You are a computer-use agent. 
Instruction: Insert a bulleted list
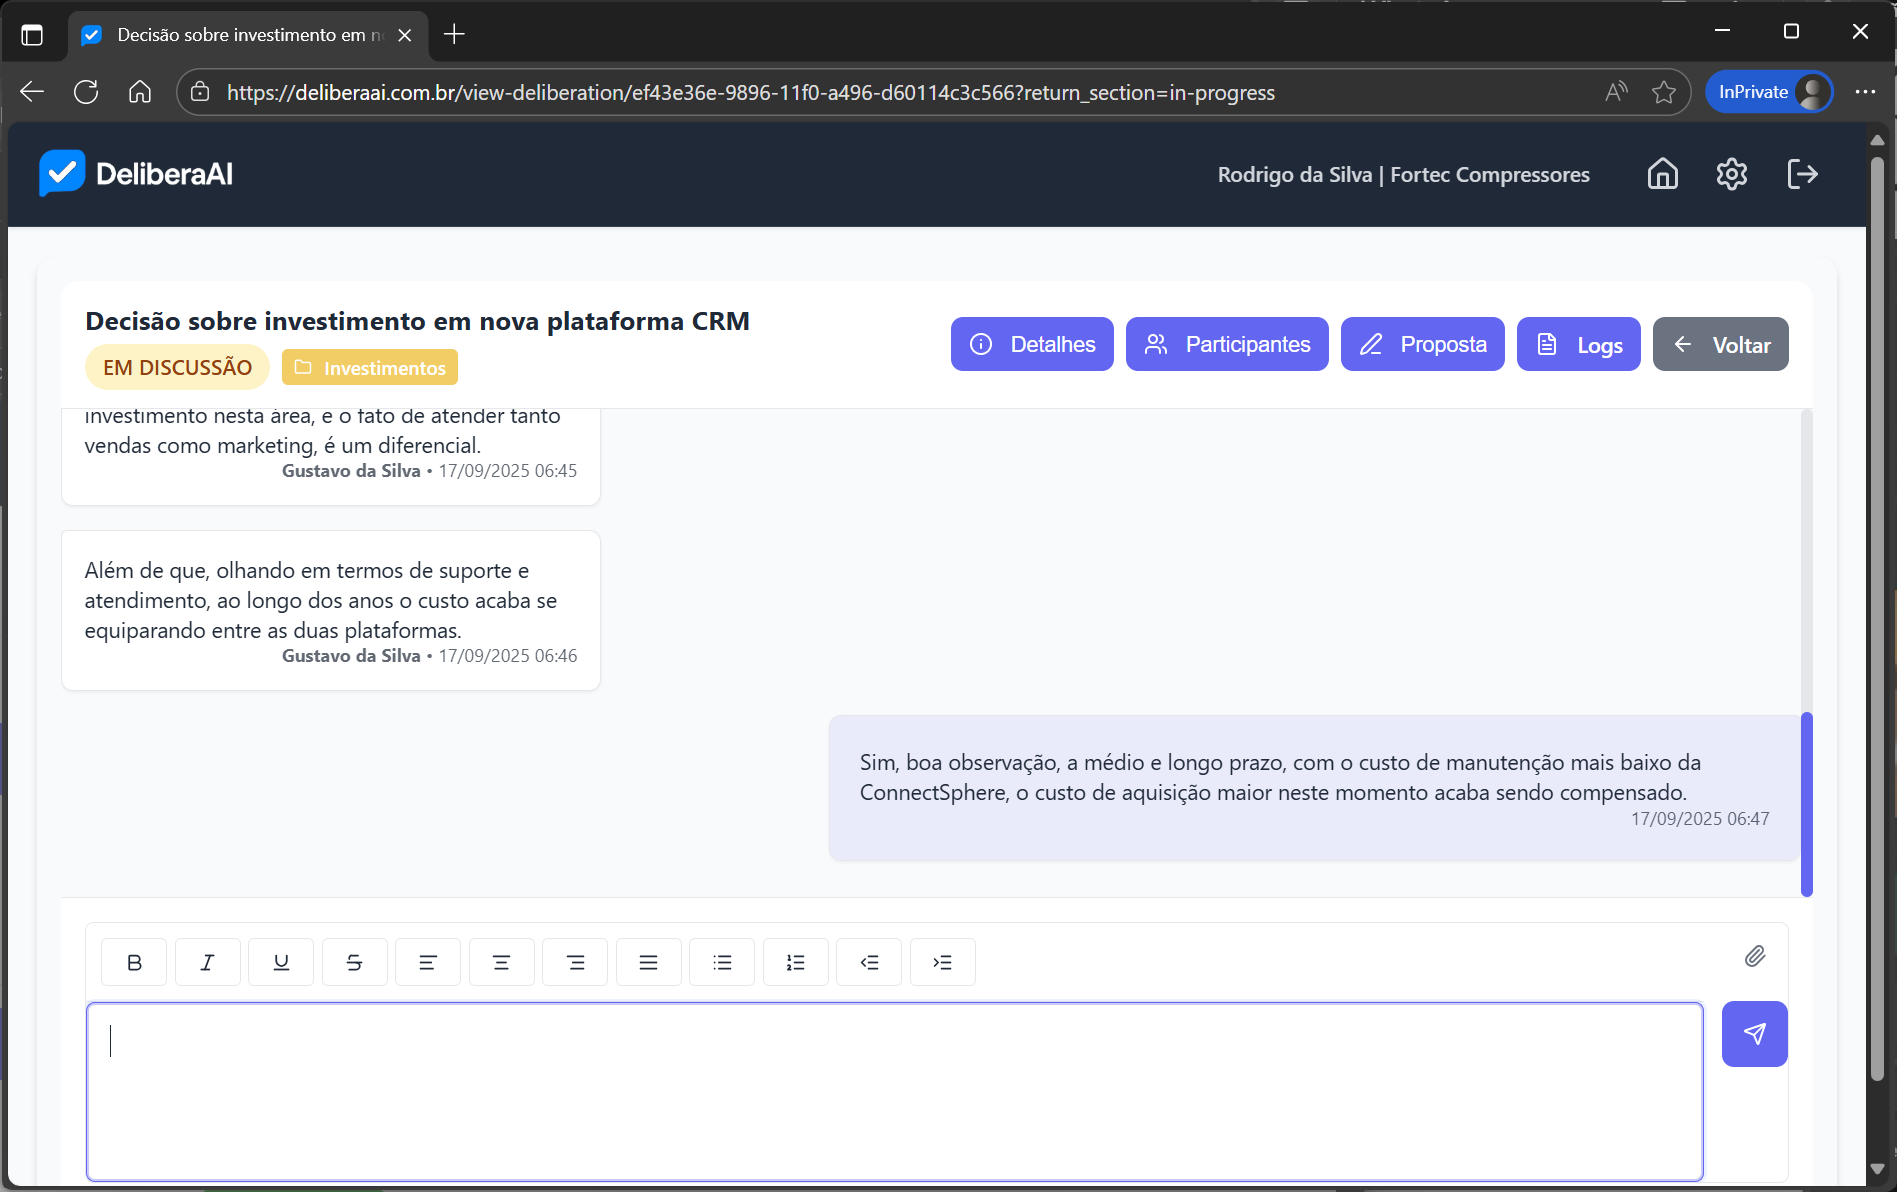coord(722,962)
